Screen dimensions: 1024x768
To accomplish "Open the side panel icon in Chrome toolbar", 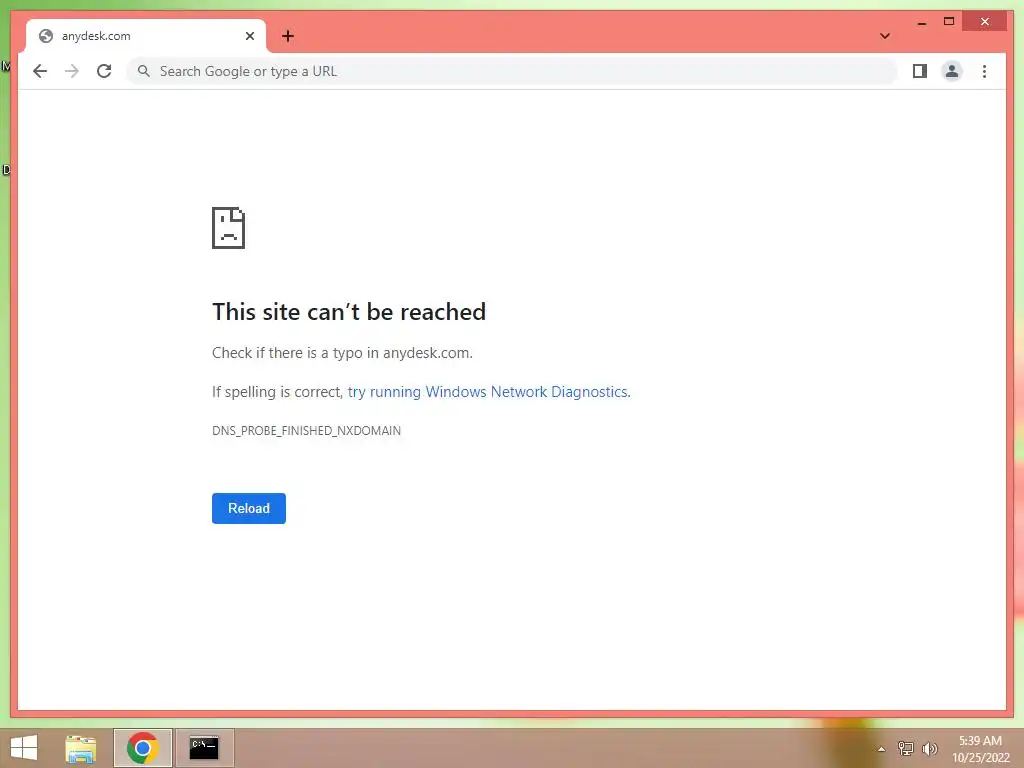I will coord(920,71).
